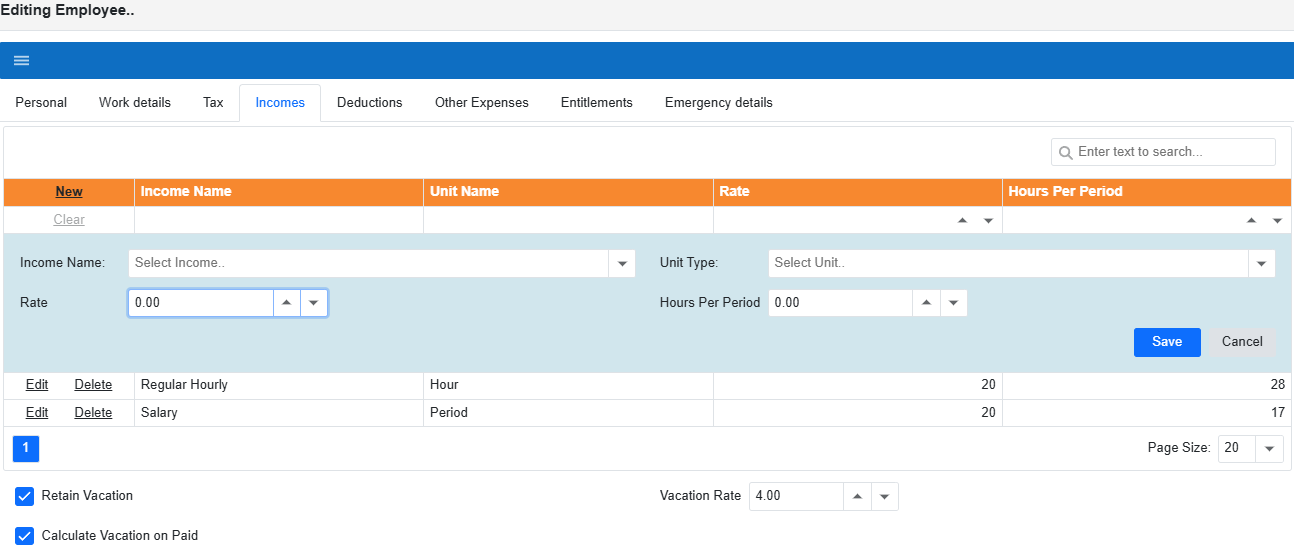
Task: Decrease Hours Per Period filter value
Action: 1277,220
